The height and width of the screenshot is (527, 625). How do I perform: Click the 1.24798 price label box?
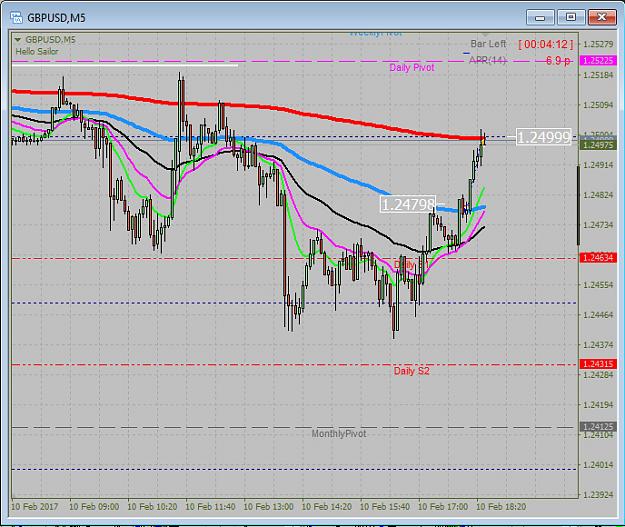[408, 204]
